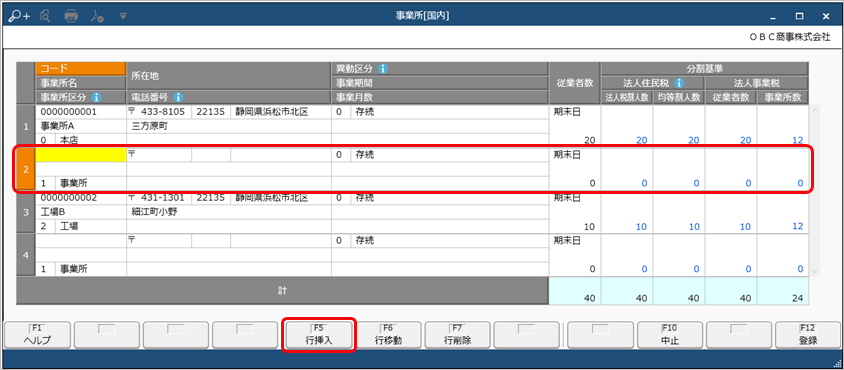844x370 pixels.
Task: Click 事業所数 value 12 in row 3
Action: [798, 226]
